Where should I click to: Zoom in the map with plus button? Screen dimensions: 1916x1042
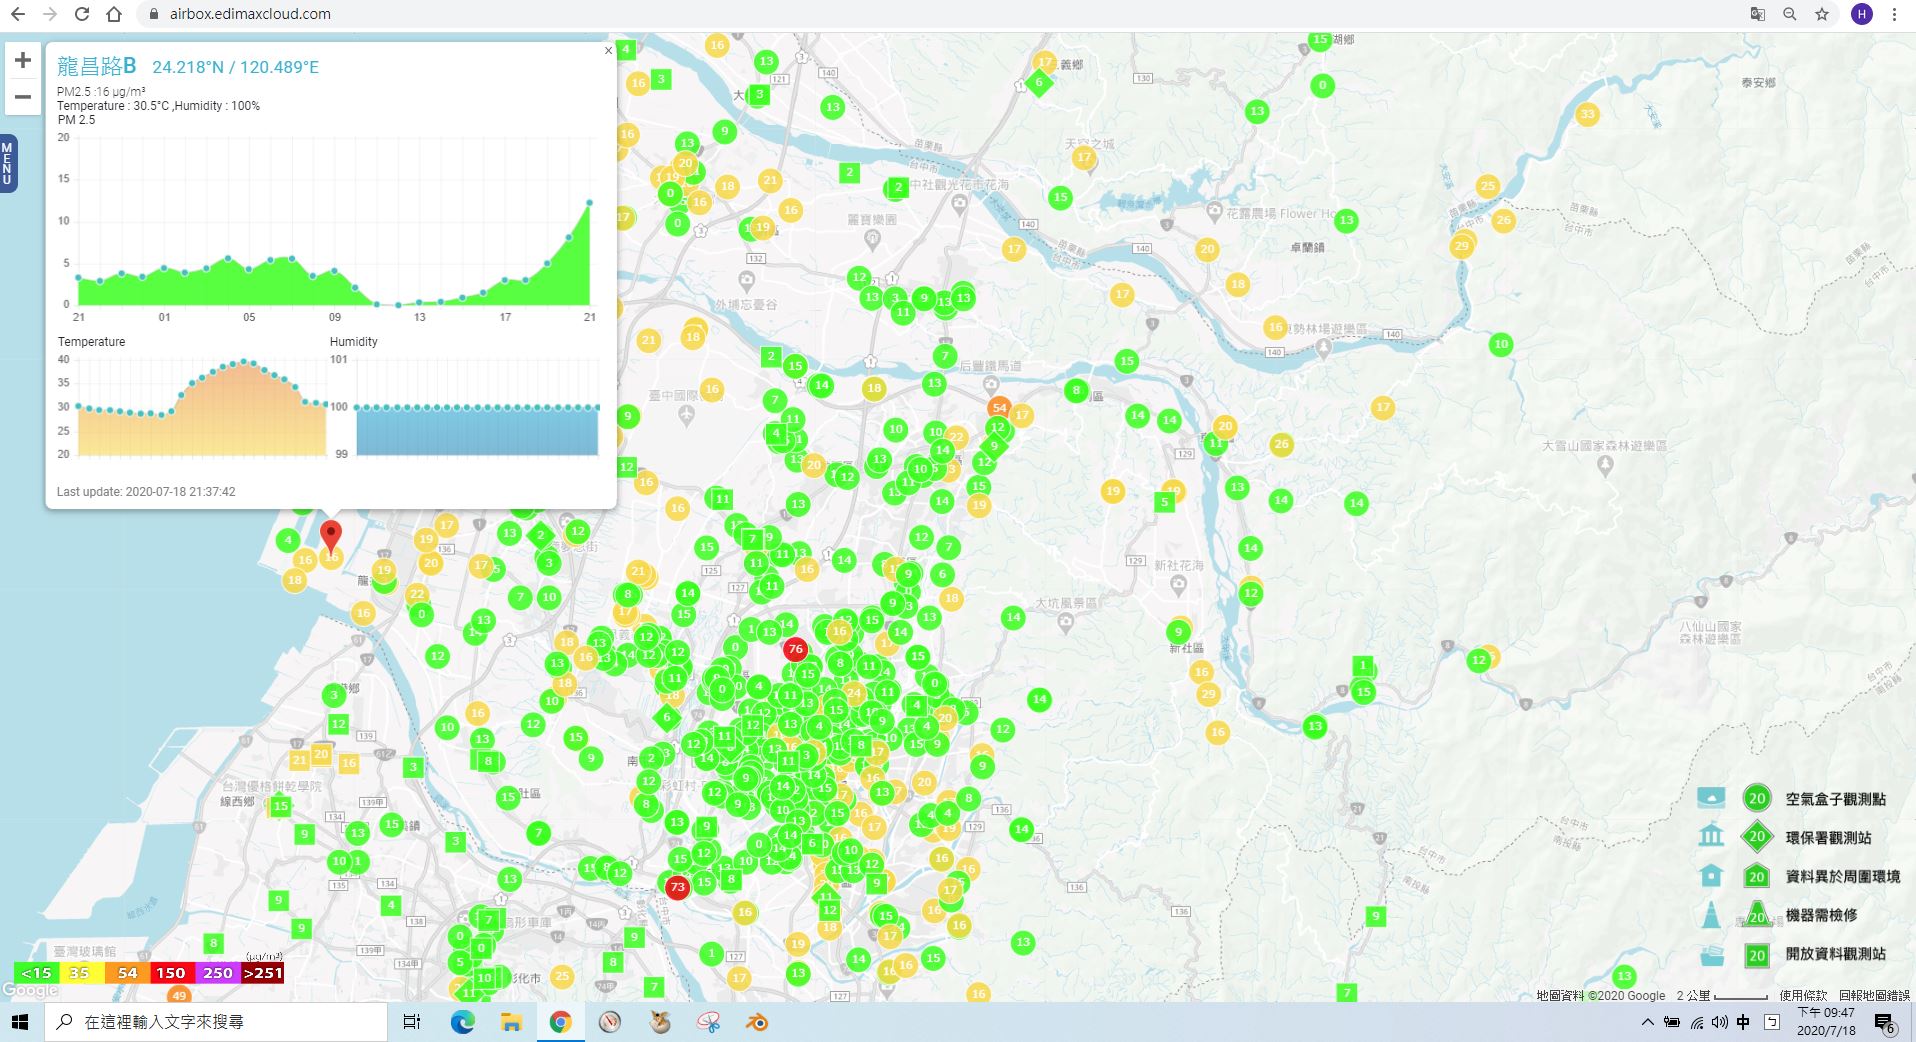coord(23,60)
